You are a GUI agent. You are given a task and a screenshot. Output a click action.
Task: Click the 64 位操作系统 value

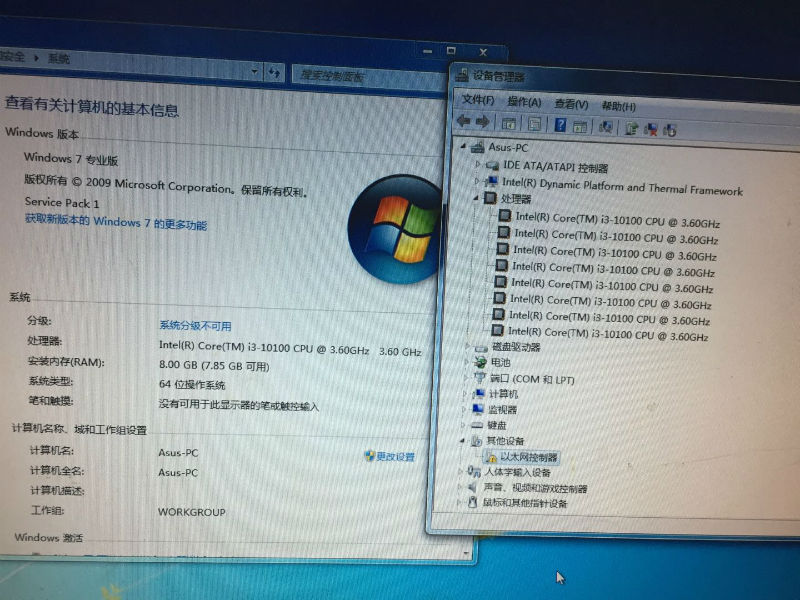click(192, 384)
